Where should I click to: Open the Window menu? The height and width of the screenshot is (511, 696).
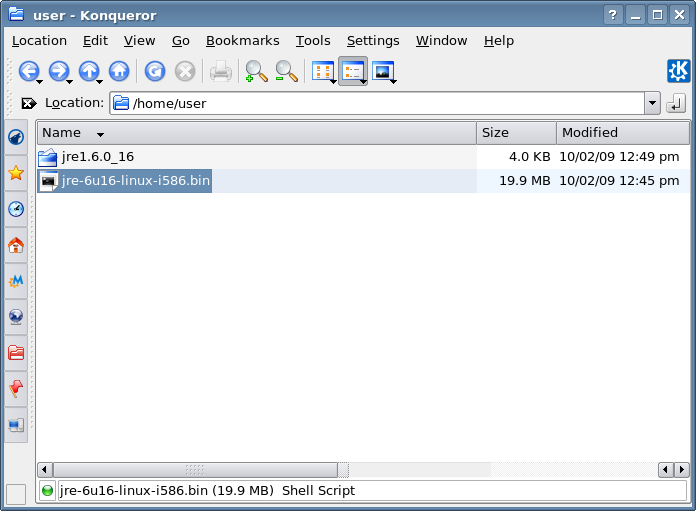(441, 41)
